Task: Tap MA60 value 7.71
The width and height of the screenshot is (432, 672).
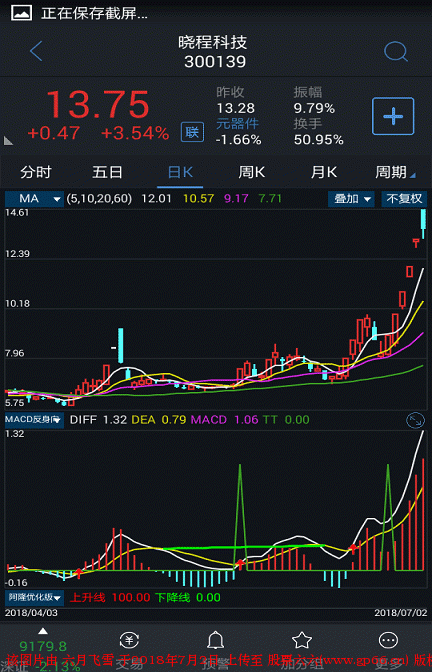Action: 270,199
